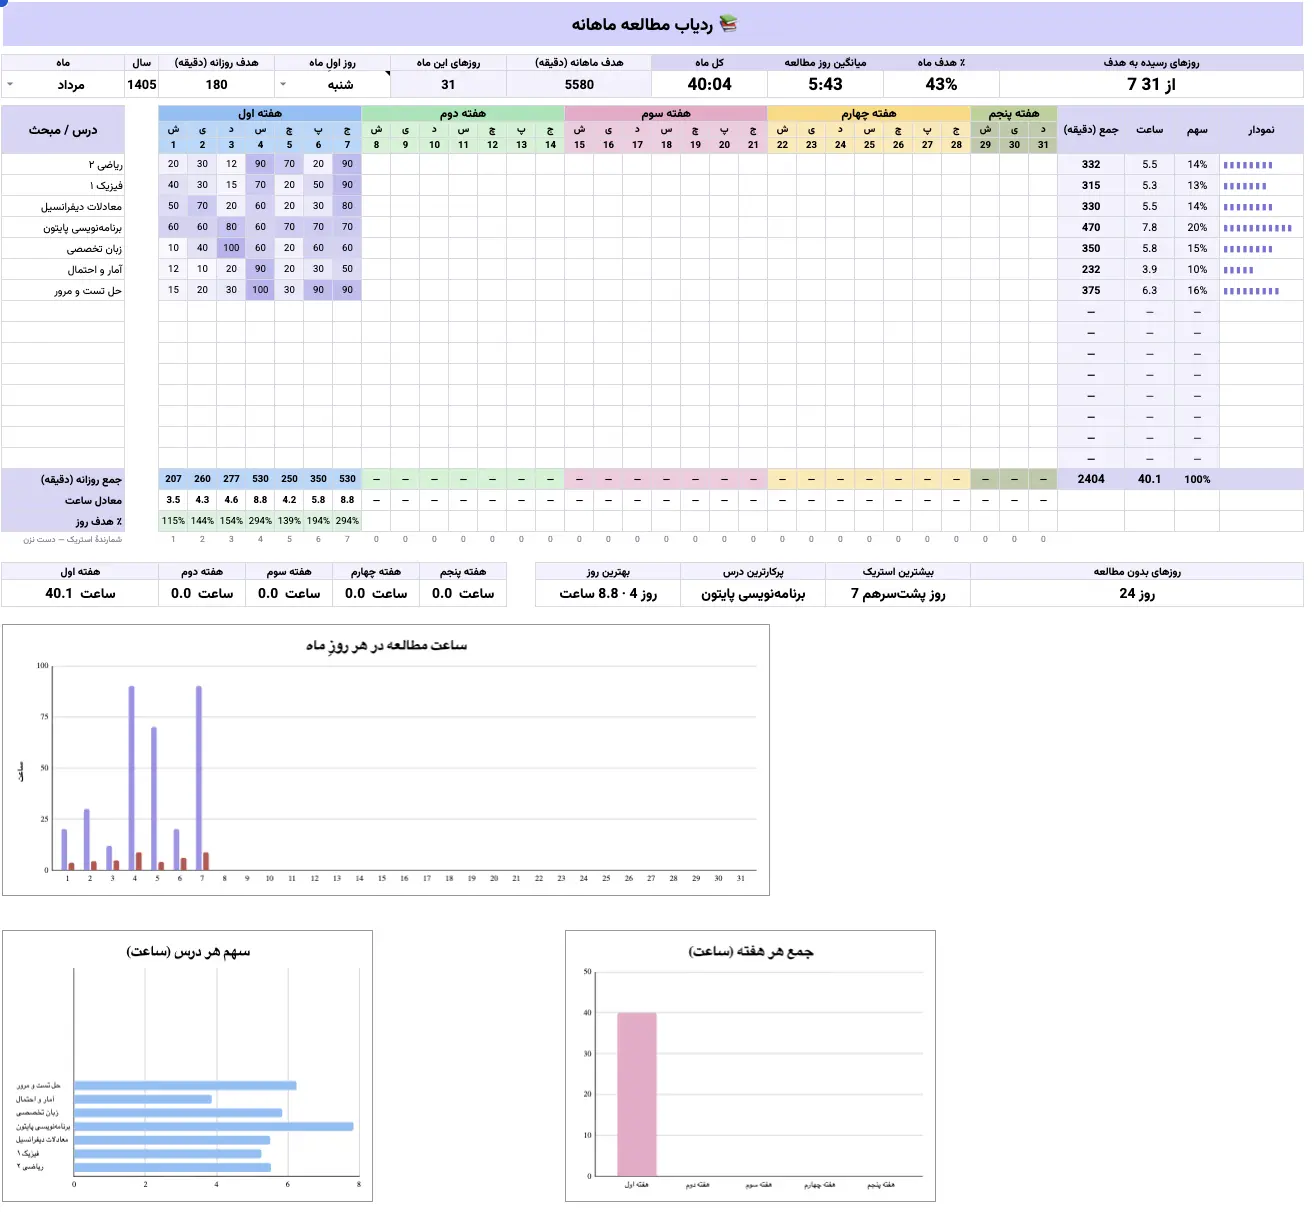
Task: Click the title of ساعت مطالعه در هر روز ماه chart
Action: pyautogui.click(x=386, y=646)
